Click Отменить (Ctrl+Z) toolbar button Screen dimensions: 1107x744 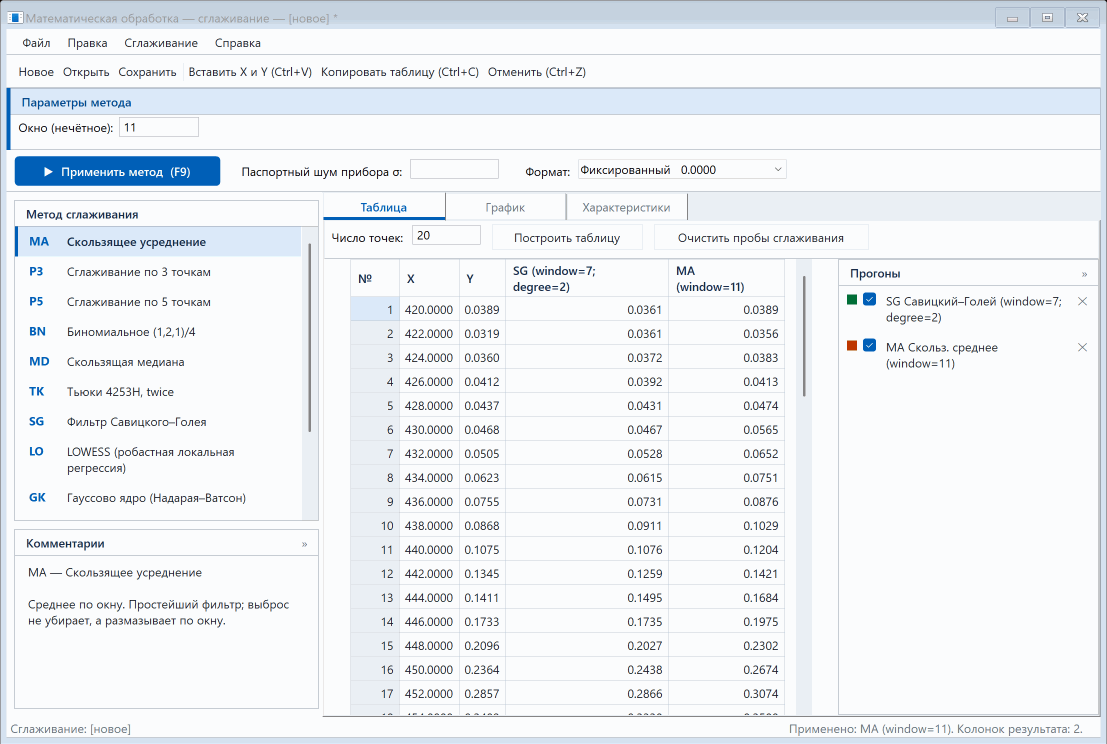(x=537, y=72)
